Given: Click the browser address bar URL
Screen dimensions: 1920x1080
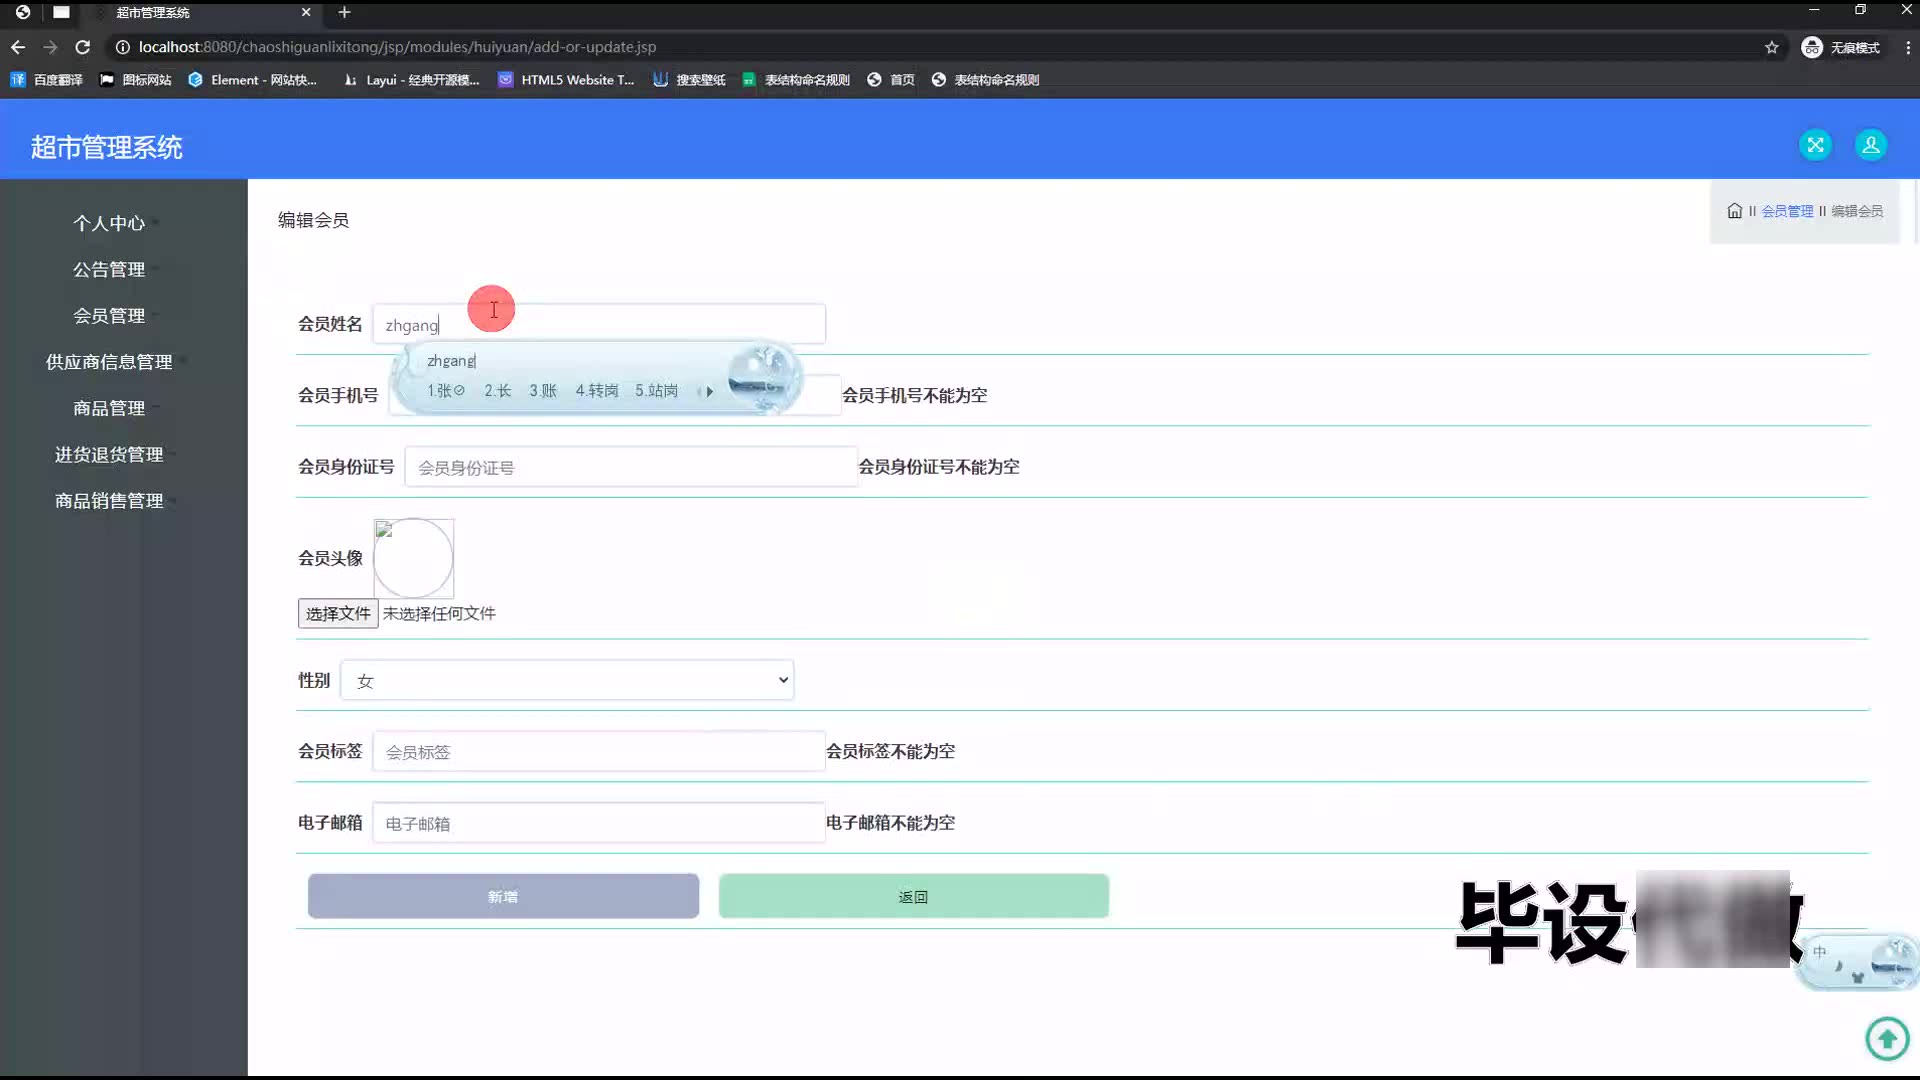Looking at the screenshot, I should coord(397,47).
